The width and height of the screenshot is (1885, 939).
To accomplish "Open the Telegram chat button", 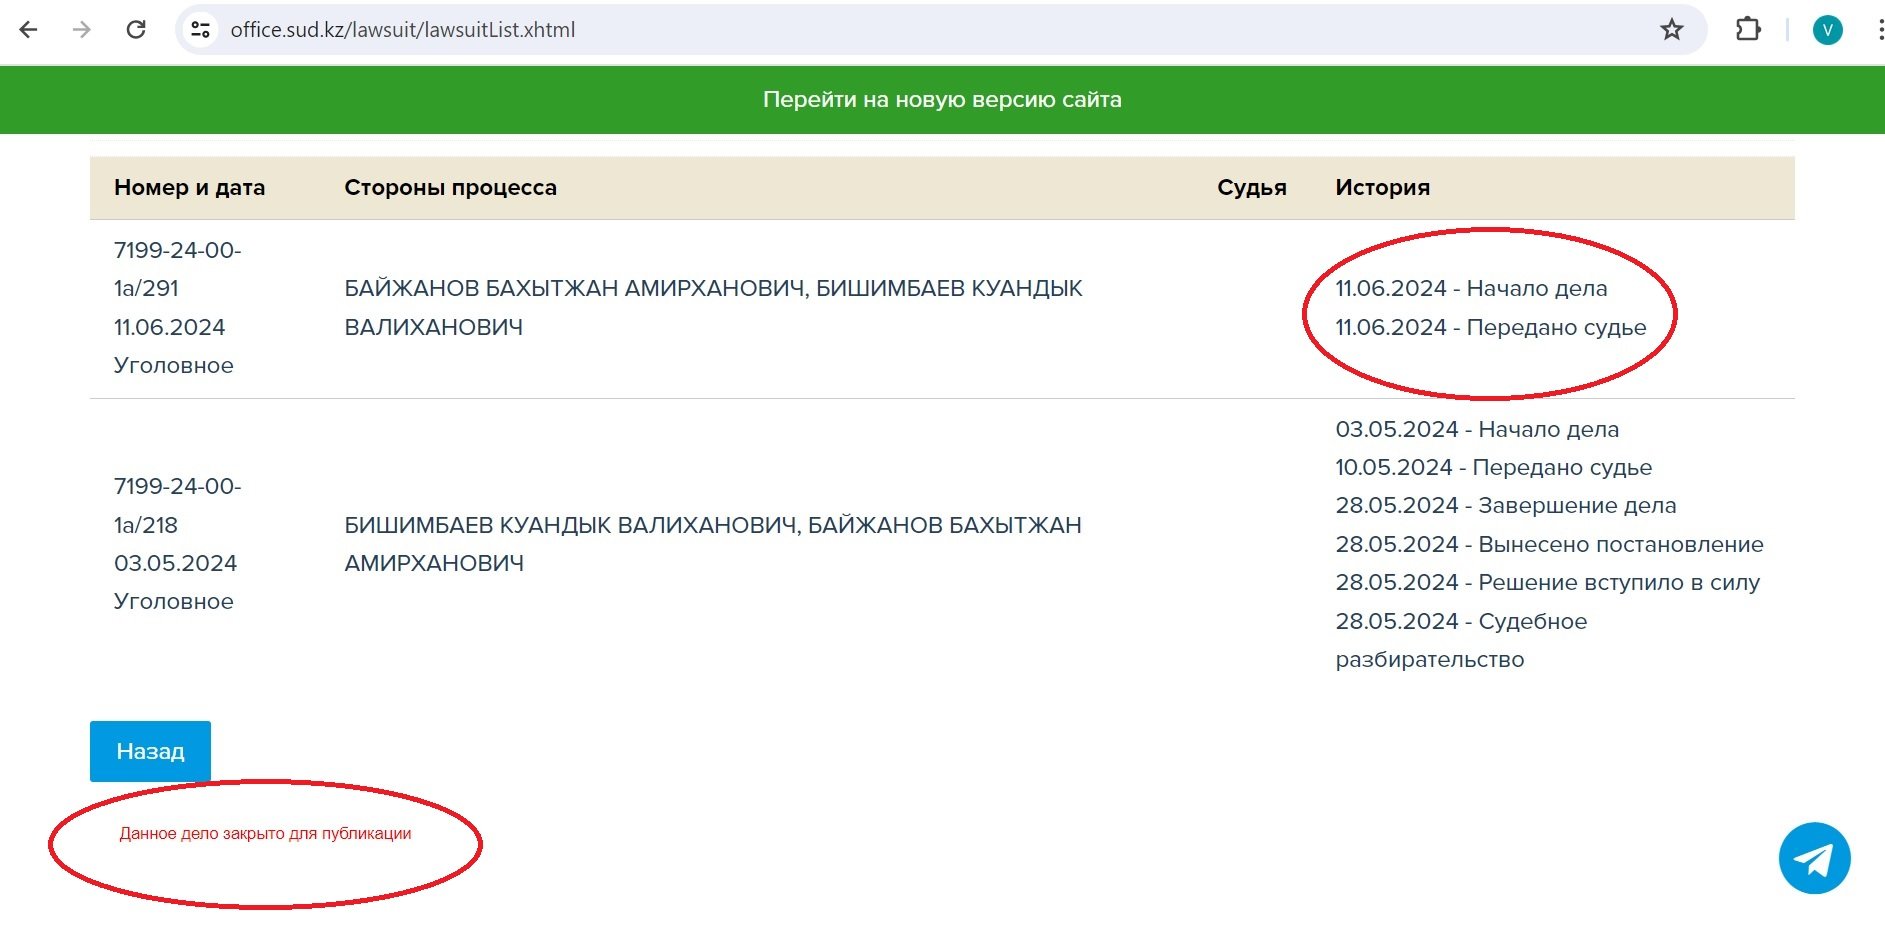I will (x=1814, y=858).
